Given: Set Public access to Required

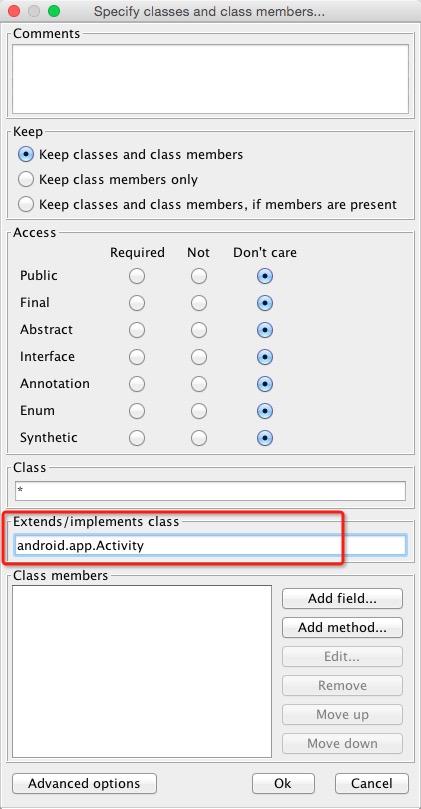Looking at the screenshot, I should (137, 277).
